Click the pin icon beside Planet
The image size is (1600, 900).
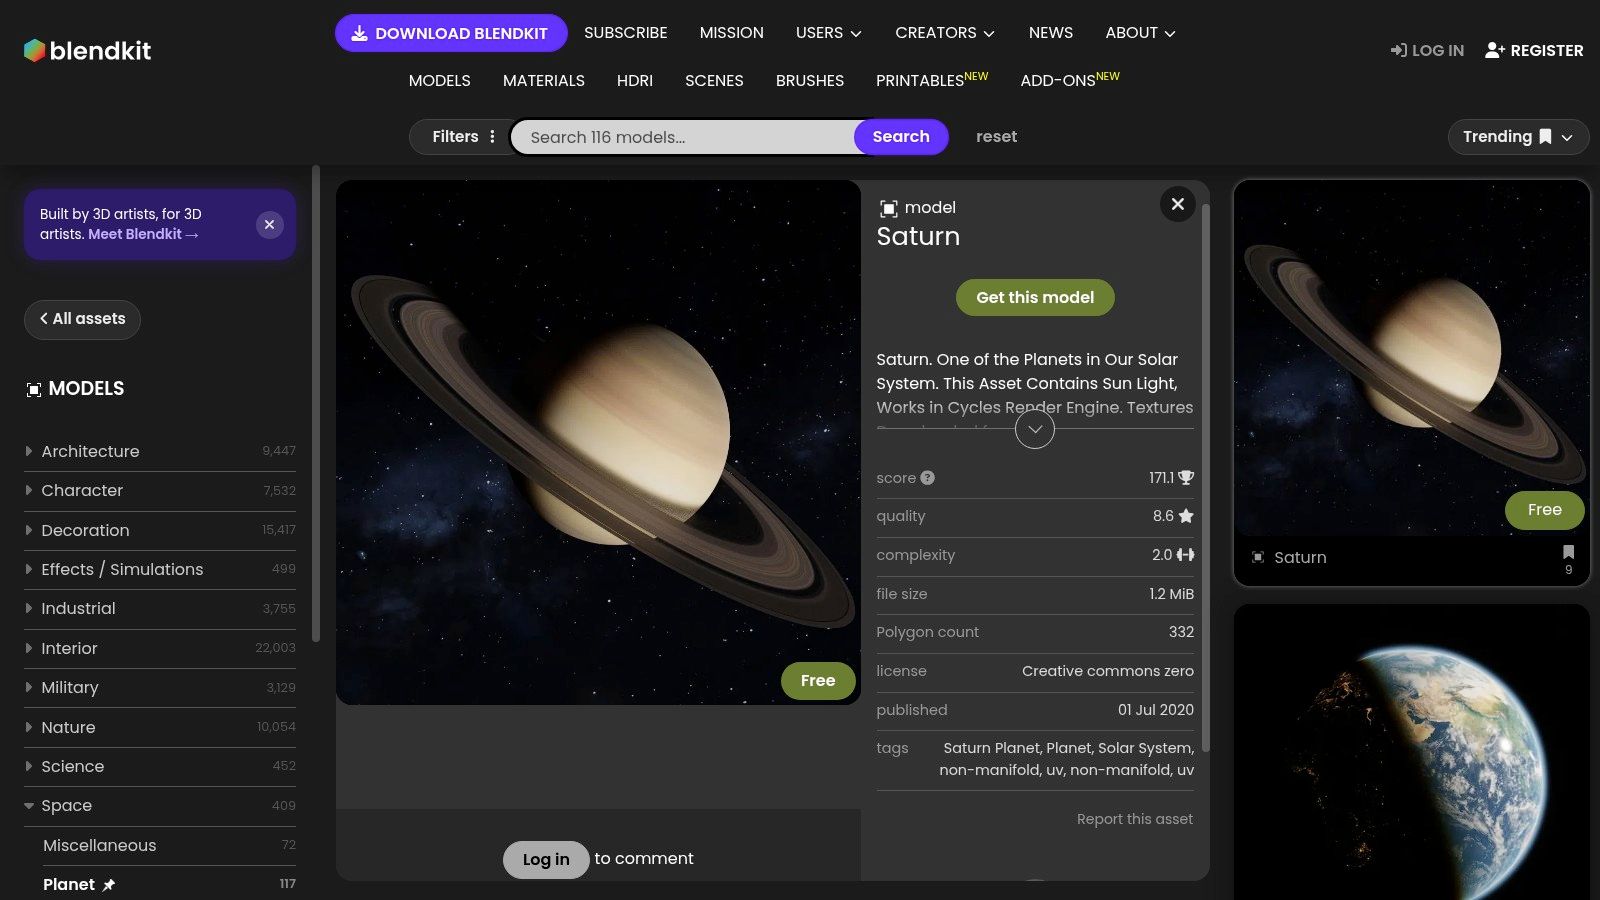(x=109, y=885)
